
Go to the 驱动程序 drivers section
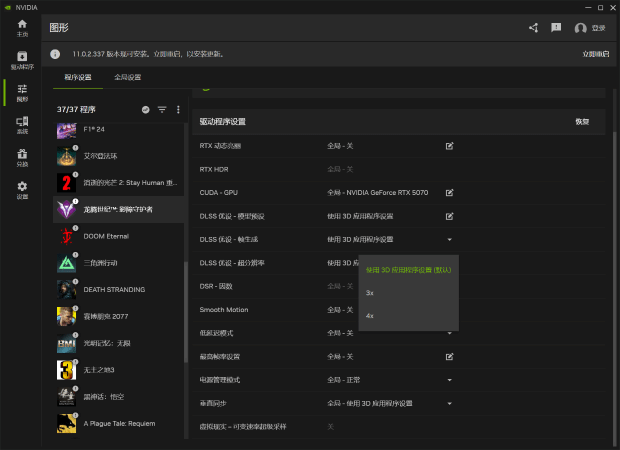[x=22, y=61]
